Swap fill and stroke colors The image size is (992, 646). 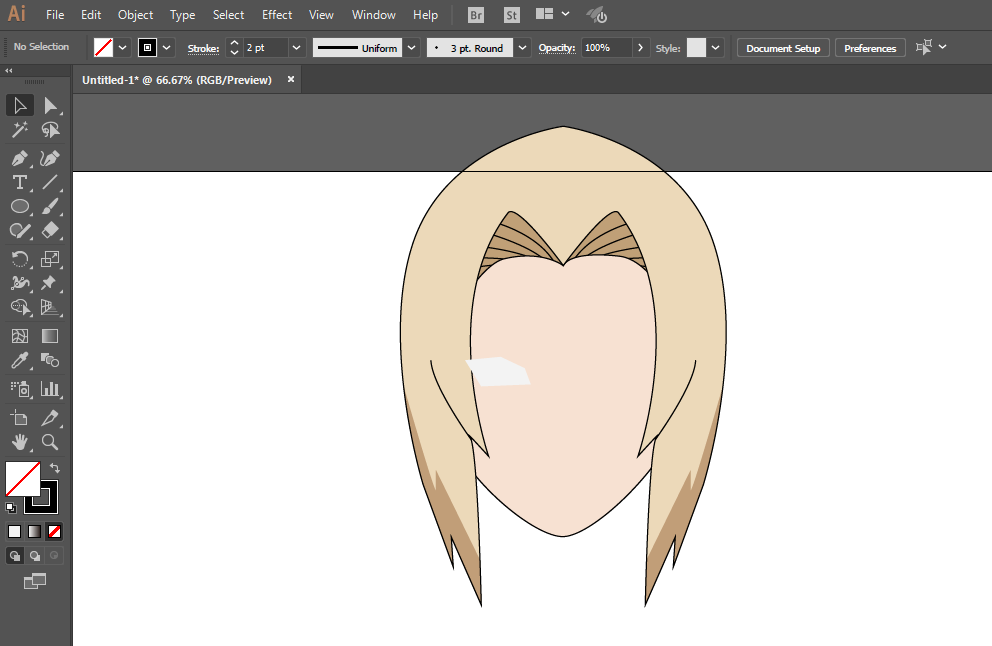pos(55,468)
